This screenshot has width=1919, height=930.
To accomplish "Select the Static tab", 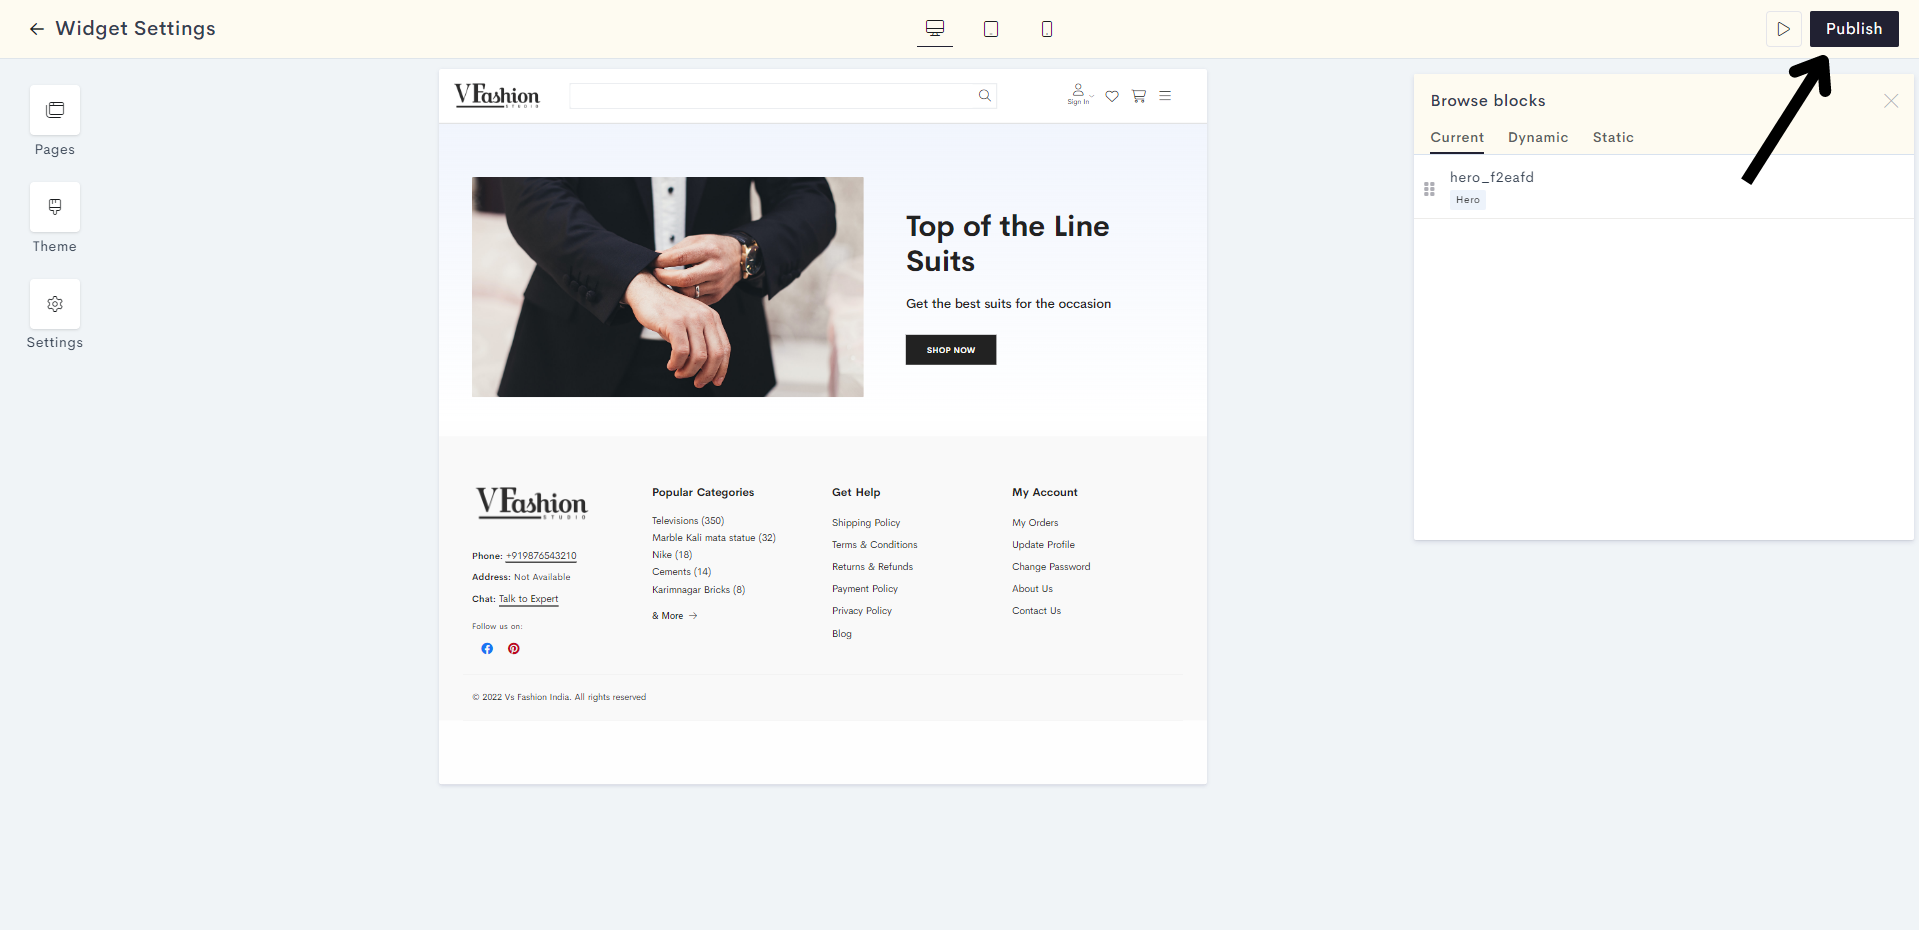I will pos(1613,138).
